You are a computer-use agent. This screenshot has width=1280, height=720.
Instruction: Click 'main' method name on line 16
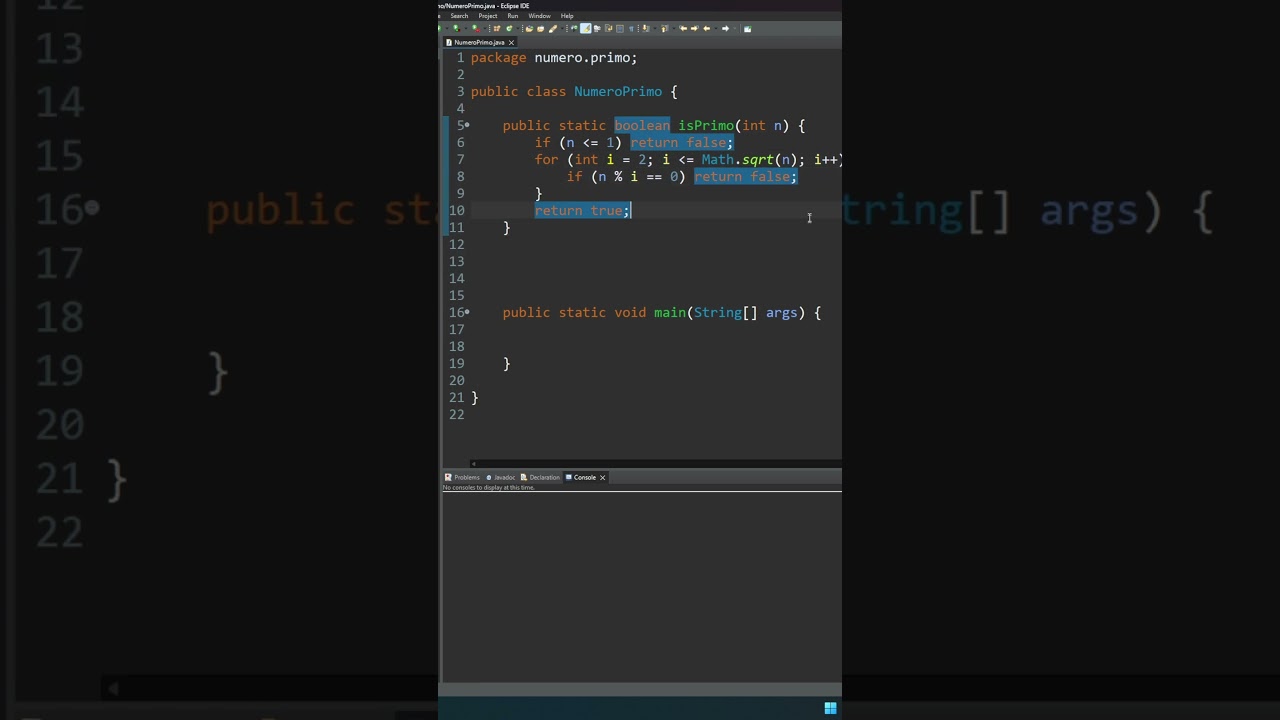[670, 313]
